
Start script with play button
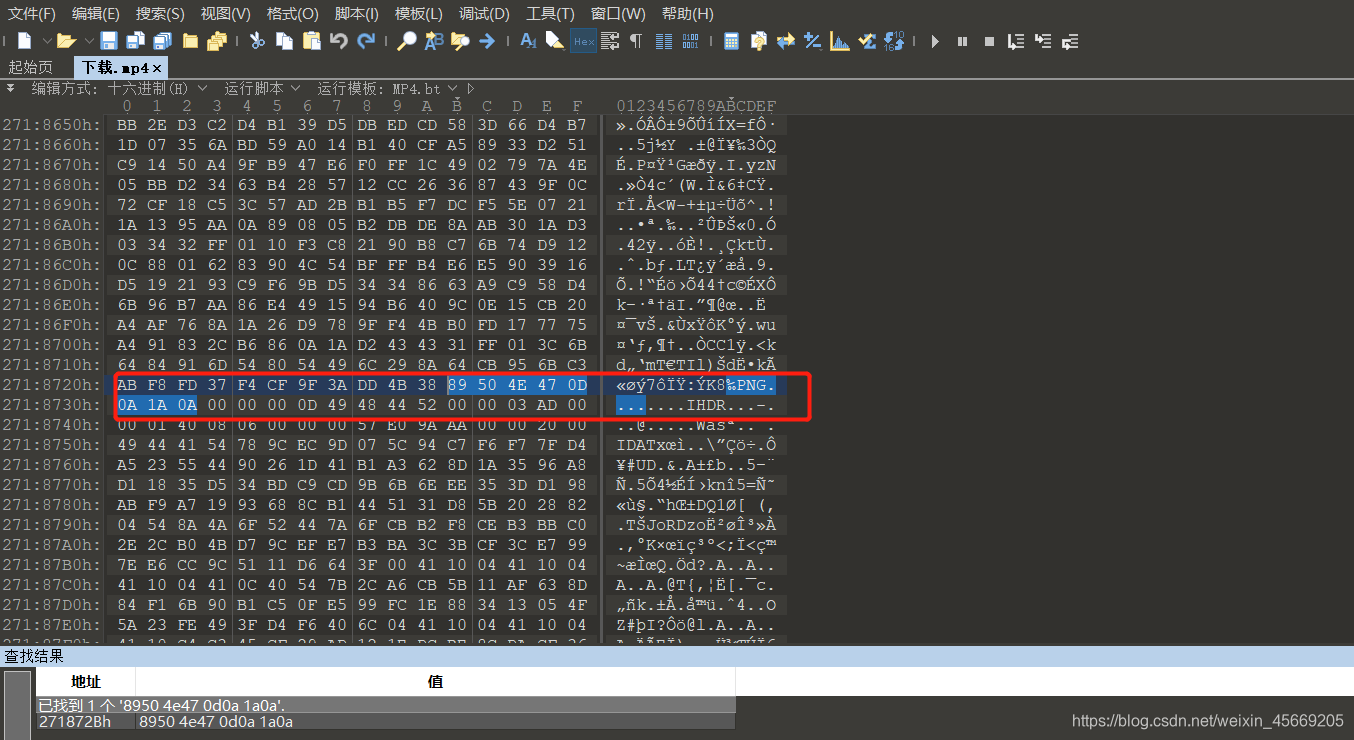(x=935, y=41)
